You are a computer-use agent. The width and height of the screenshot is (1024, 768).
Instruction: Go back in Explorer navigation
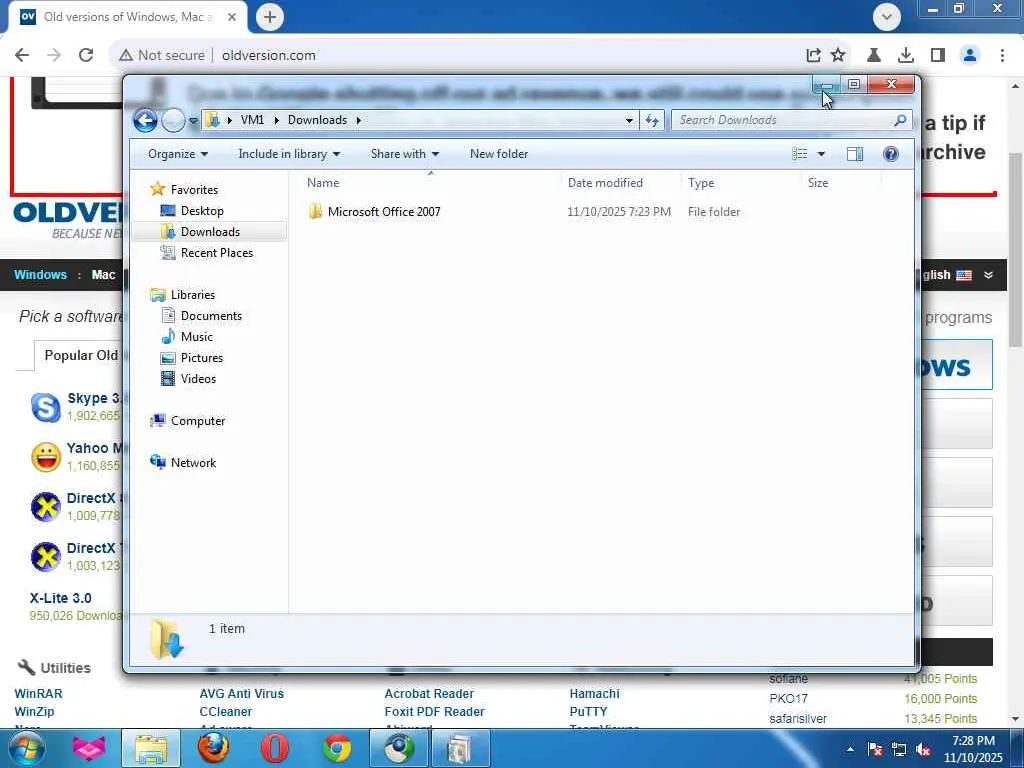(x=145, y=120)
